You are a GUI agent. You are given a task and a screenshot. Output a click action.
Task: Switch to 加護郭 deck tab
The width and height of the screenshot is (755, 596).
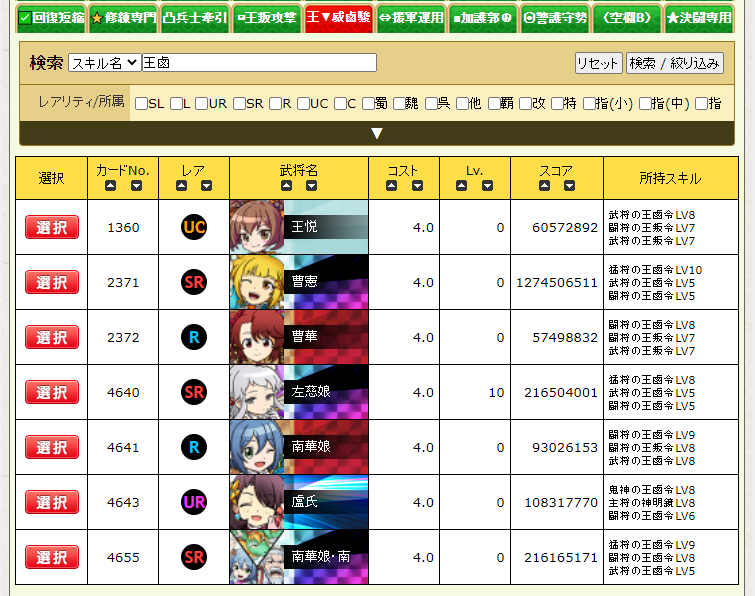483,18
